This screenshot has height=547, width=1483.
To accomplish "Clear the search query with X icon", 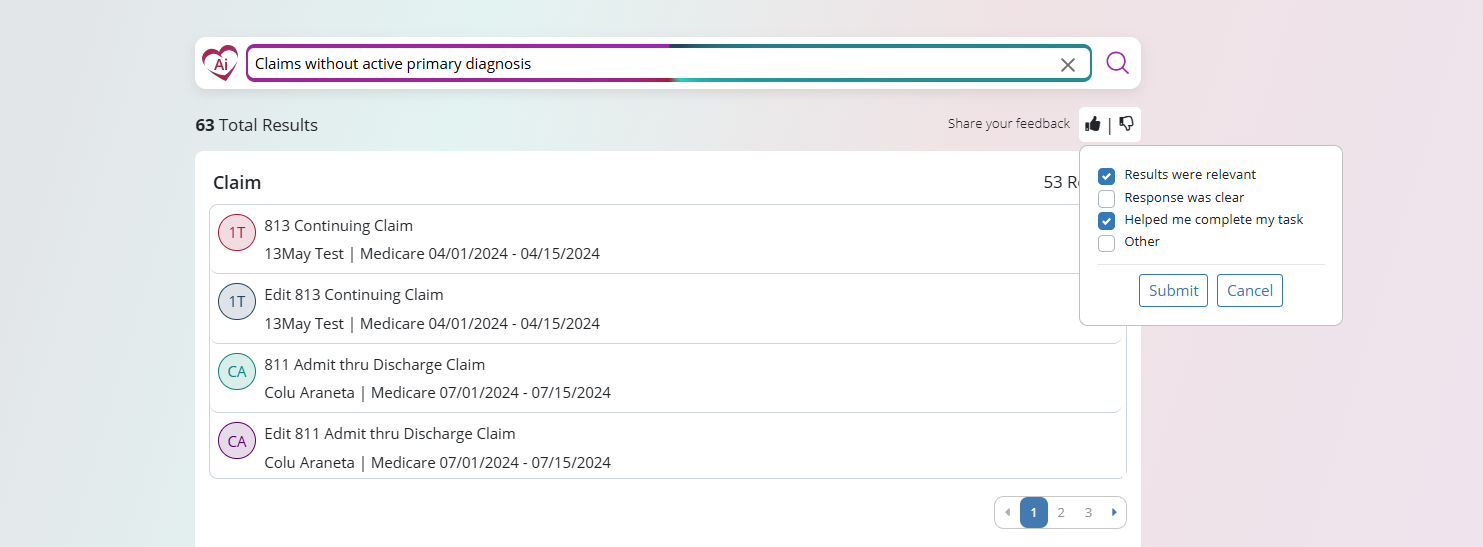I will pos(1067,65).
